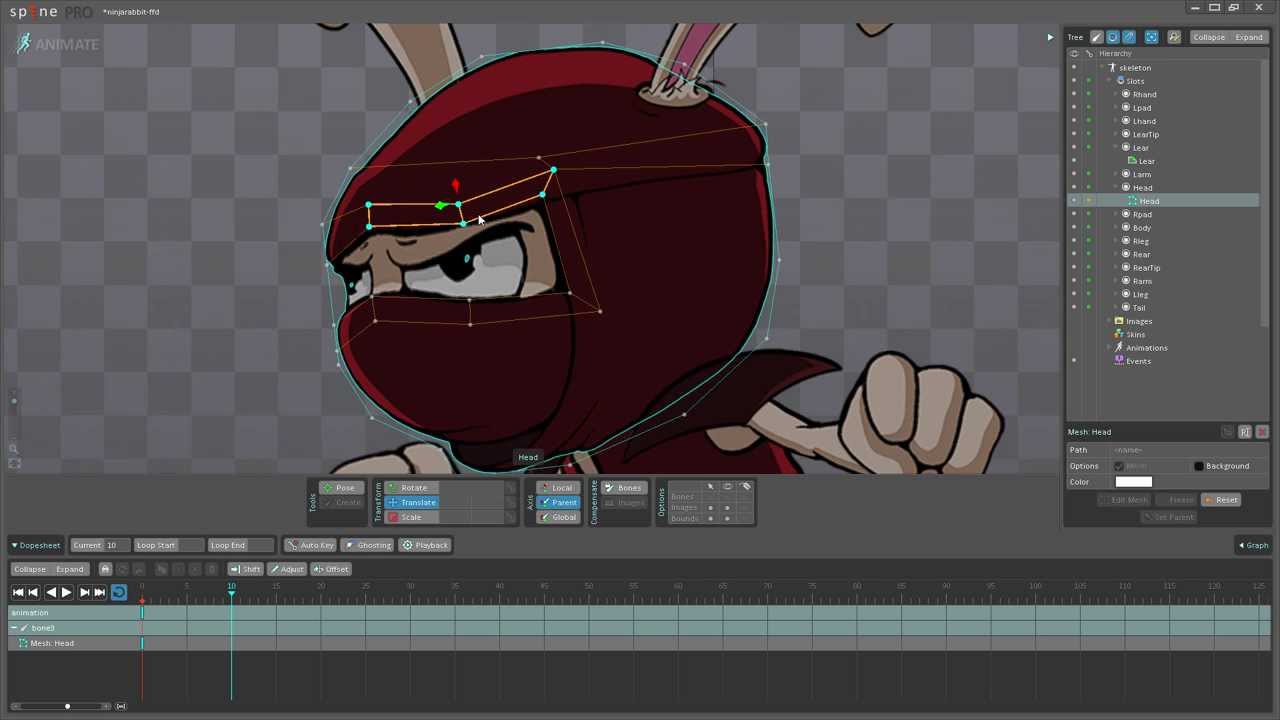The image size is (1280, 720).
Task: Jump to the last frame
Action: [99, 592]
